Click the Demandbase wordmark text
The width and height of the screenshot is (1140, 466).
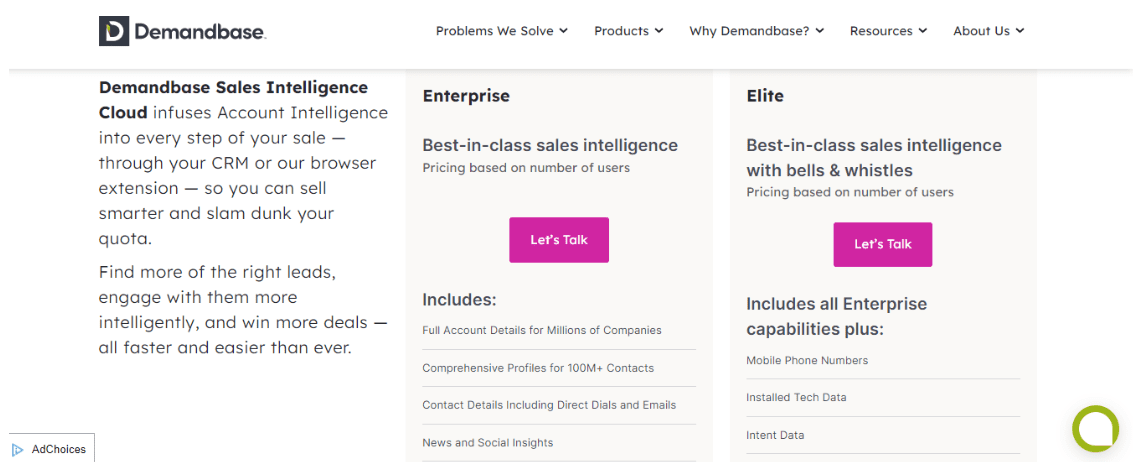[x=200, y=31]
